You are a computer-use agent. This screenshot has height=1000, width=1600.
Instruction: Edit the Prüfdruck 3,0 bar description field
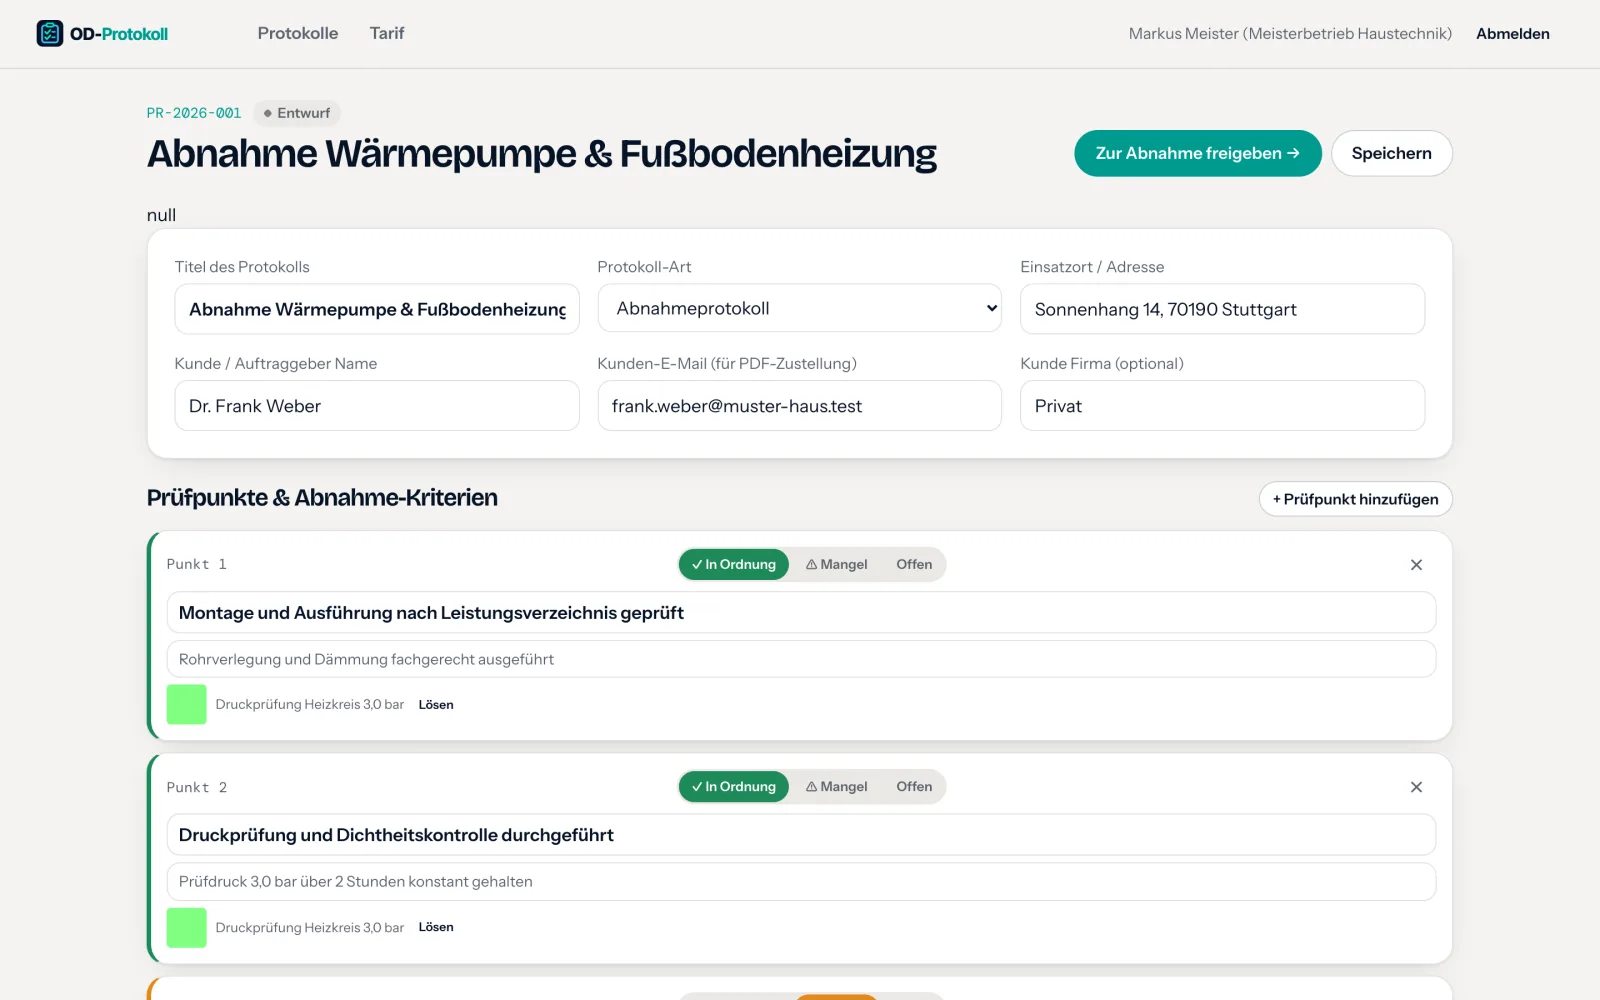(x=801, y=881)
